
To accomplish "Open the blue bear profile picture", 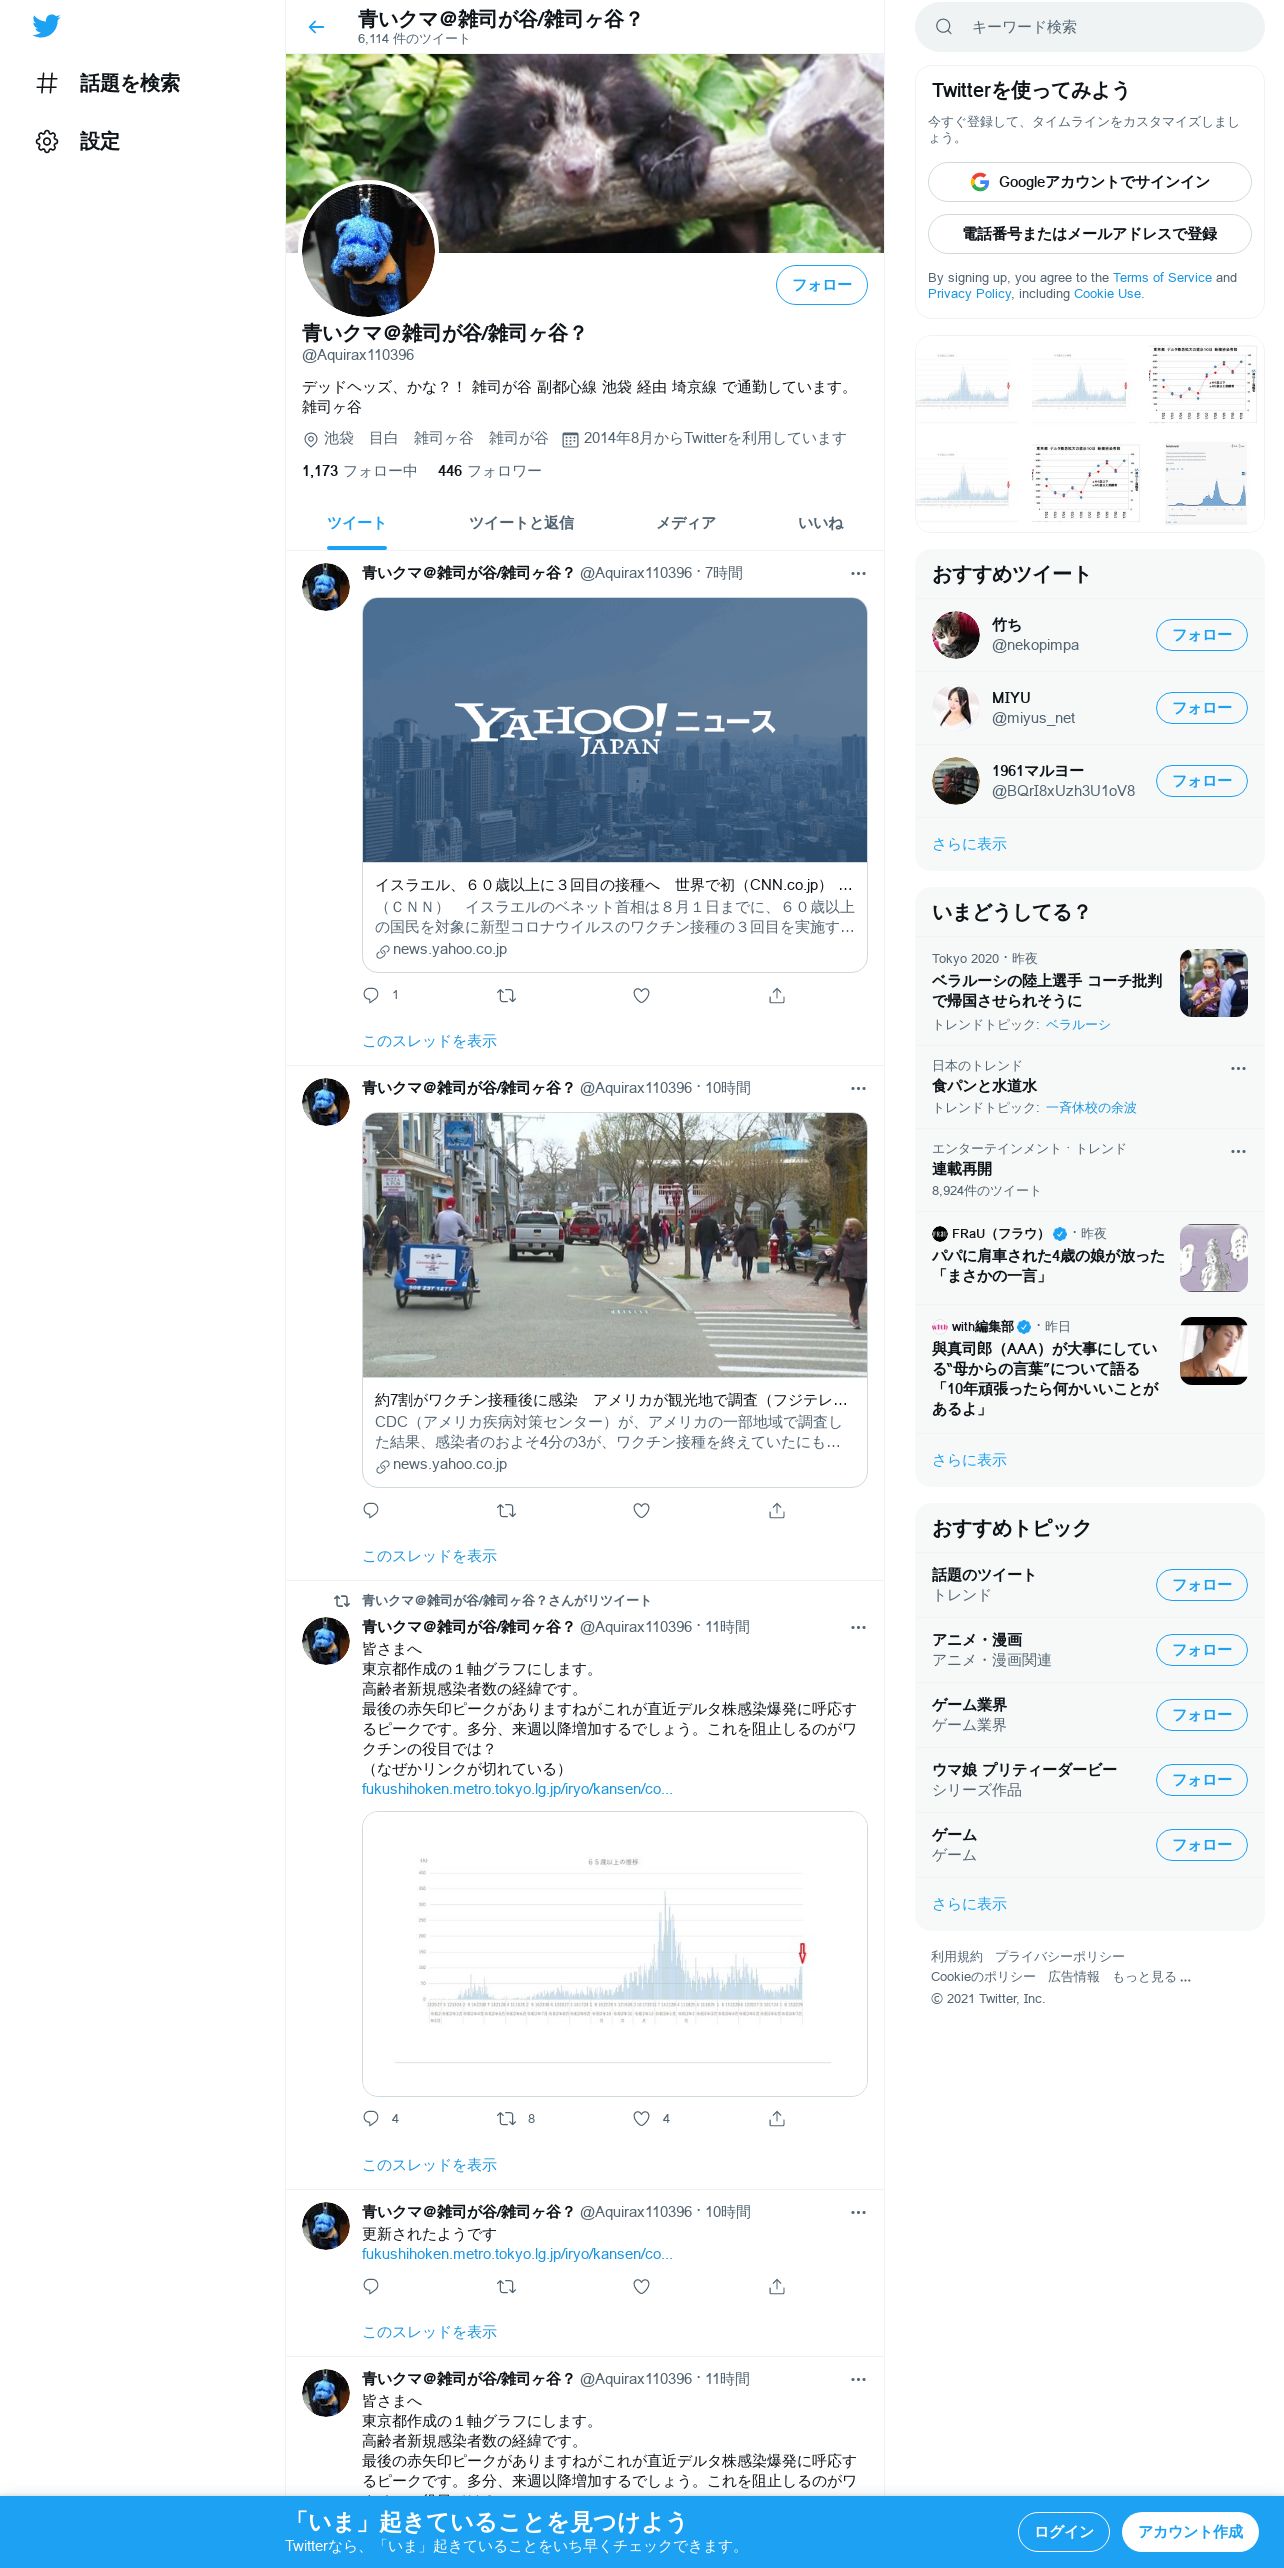I will [x=369, y=250].
